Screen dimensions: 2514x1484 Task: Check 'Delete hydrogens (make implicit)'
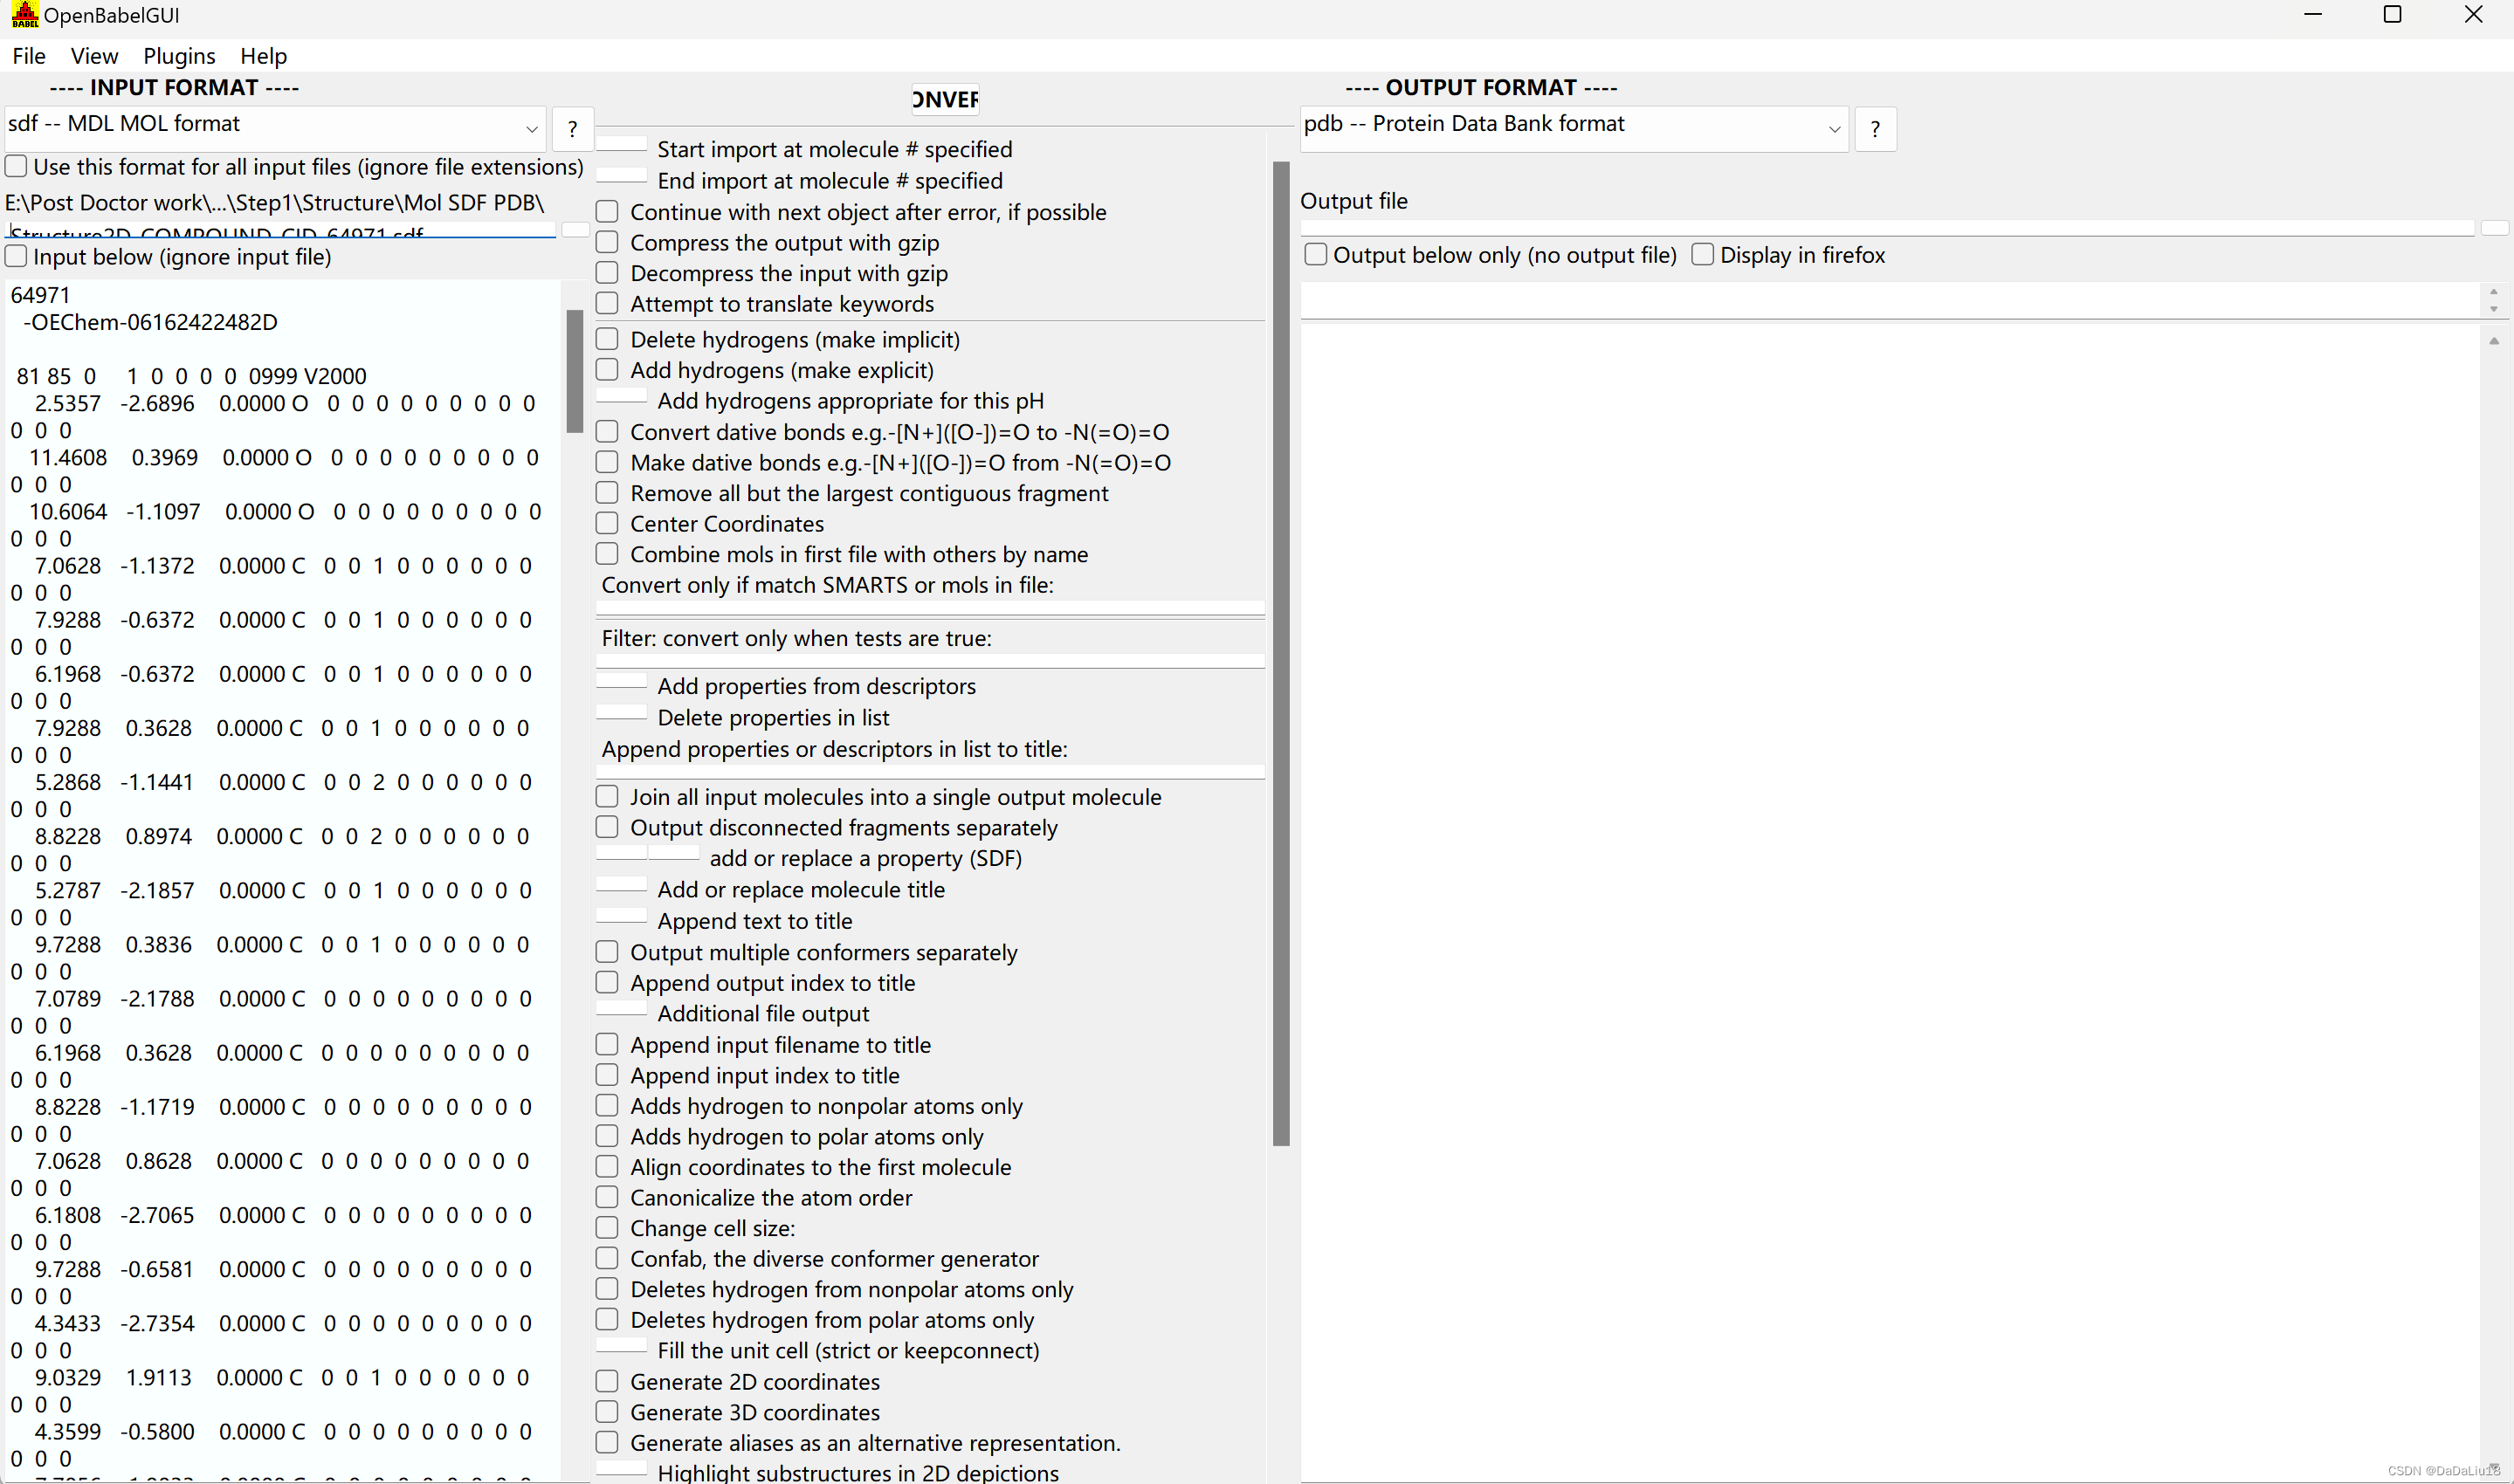click(x=607, y=339)
